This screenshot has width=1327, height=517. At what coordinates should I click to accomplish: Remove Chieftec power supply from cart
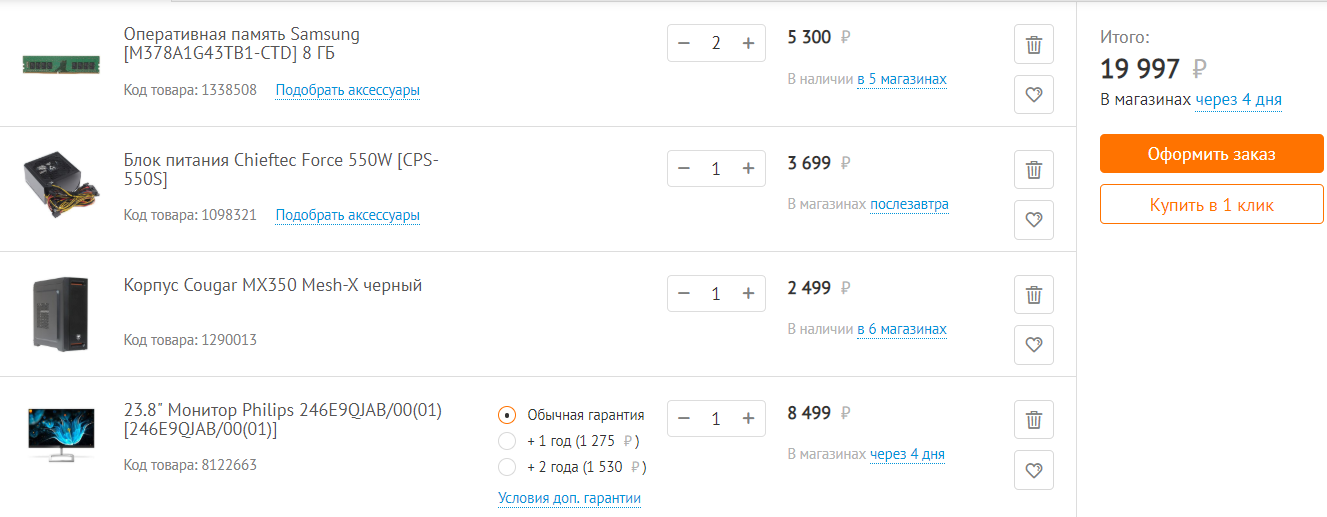(x=1034, y=170)
